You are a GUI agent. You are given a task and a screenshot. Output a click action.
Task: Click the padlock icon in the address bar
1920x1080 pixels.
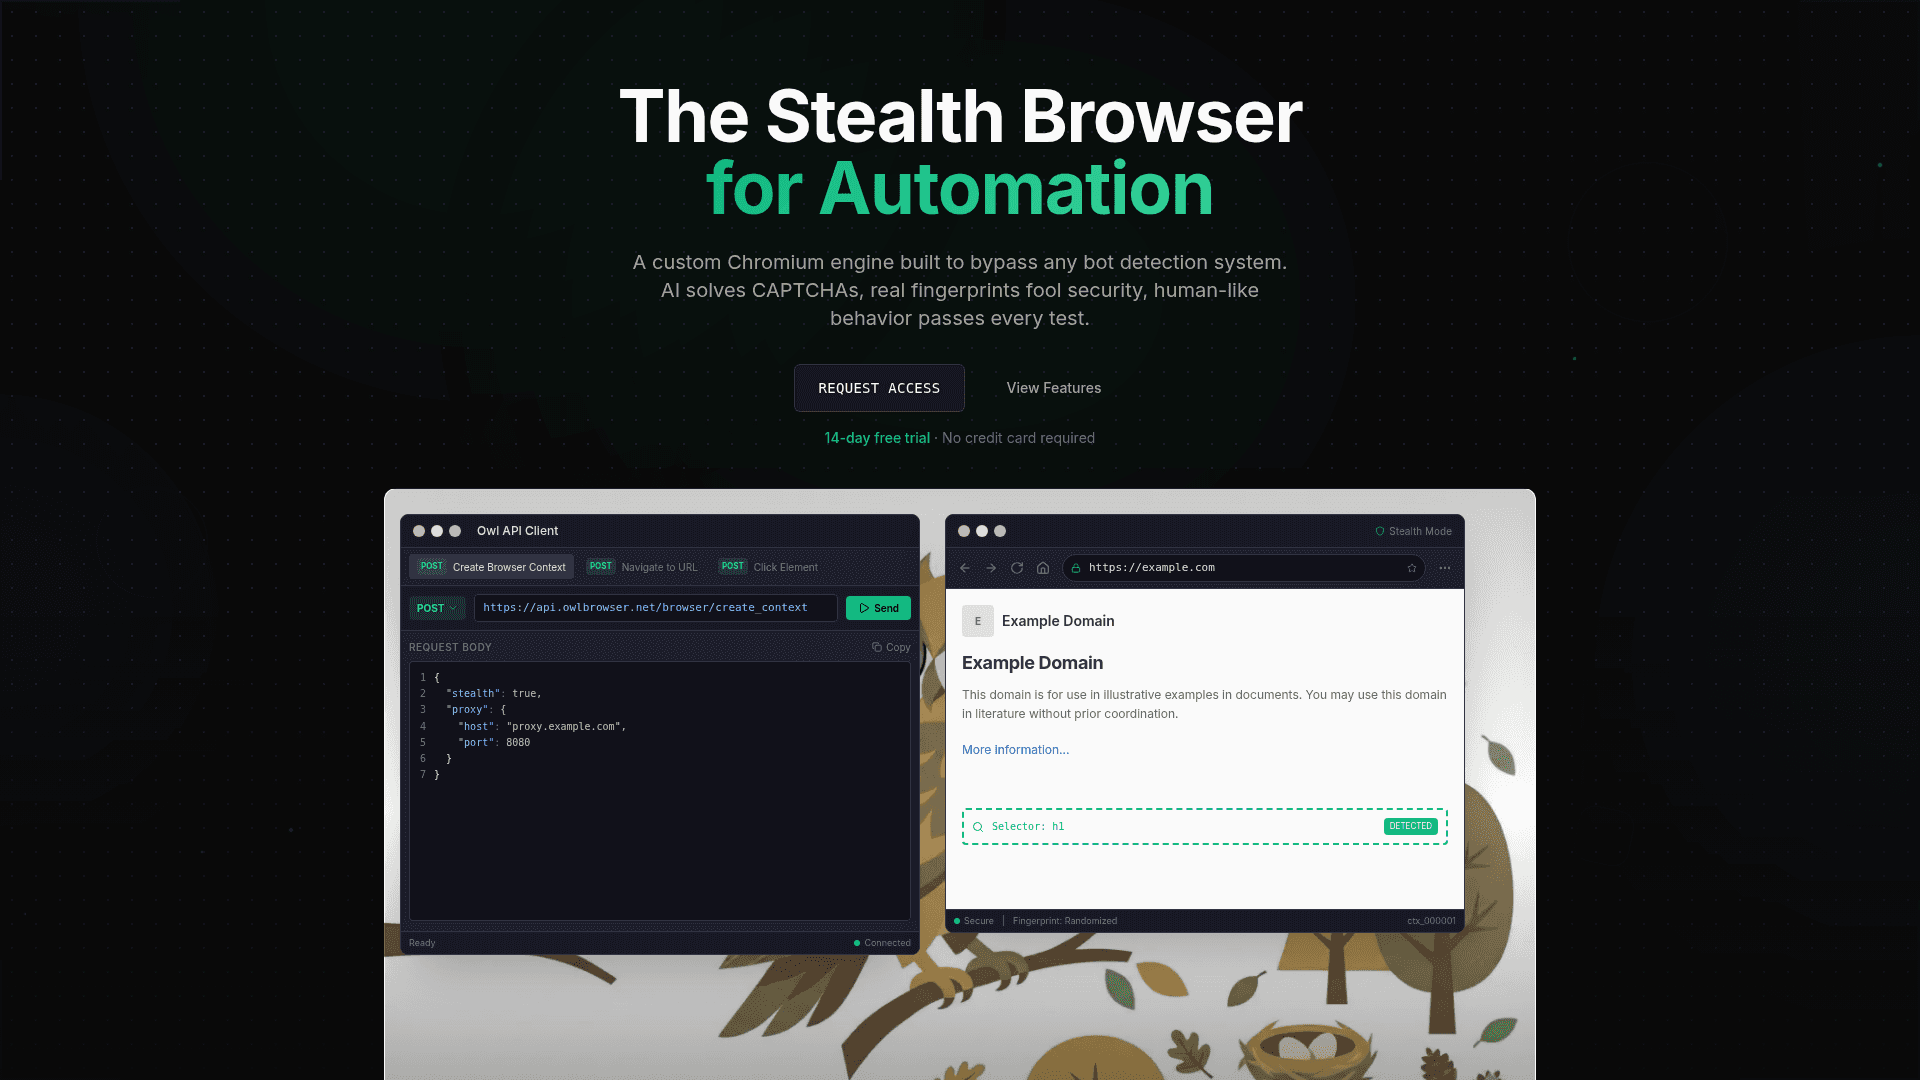pyautogui.click(x=1075, y=568)
